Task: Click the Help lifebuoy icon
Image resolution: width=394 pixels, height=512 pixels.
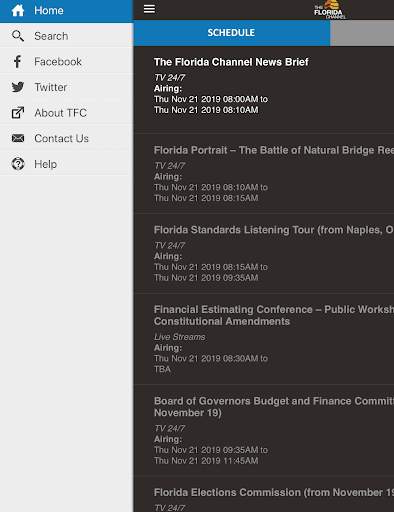Action: pyautogui.click(x=18, y=164)
